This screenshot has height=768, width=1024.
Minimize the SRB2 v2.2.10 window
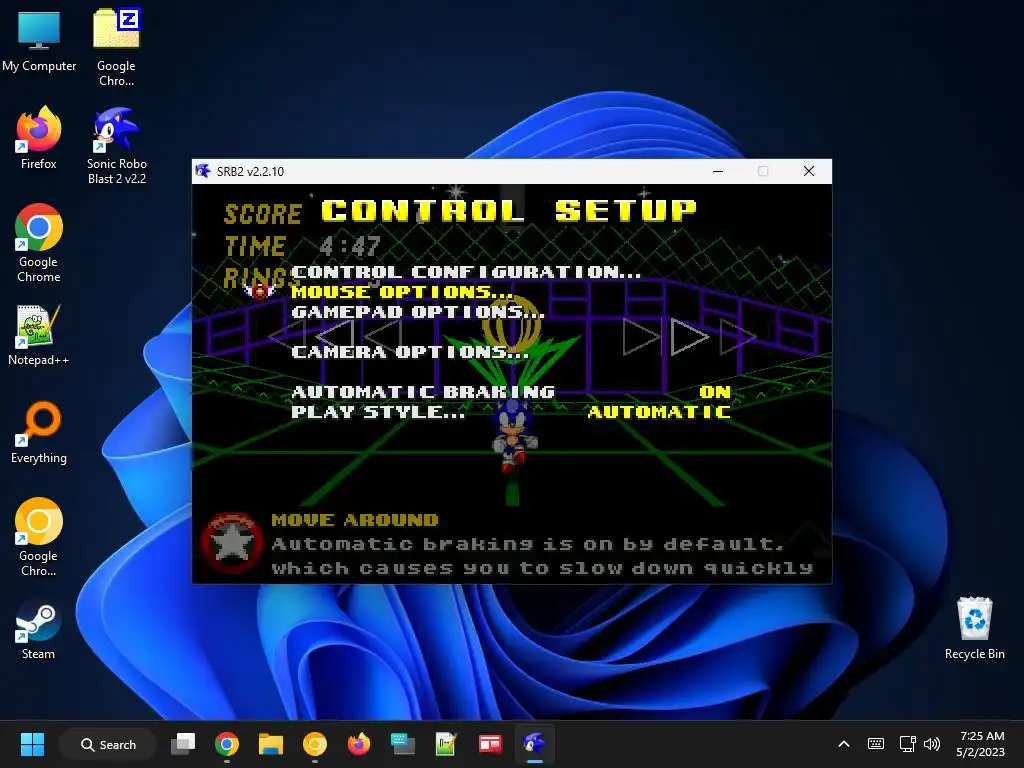(718, 171)
